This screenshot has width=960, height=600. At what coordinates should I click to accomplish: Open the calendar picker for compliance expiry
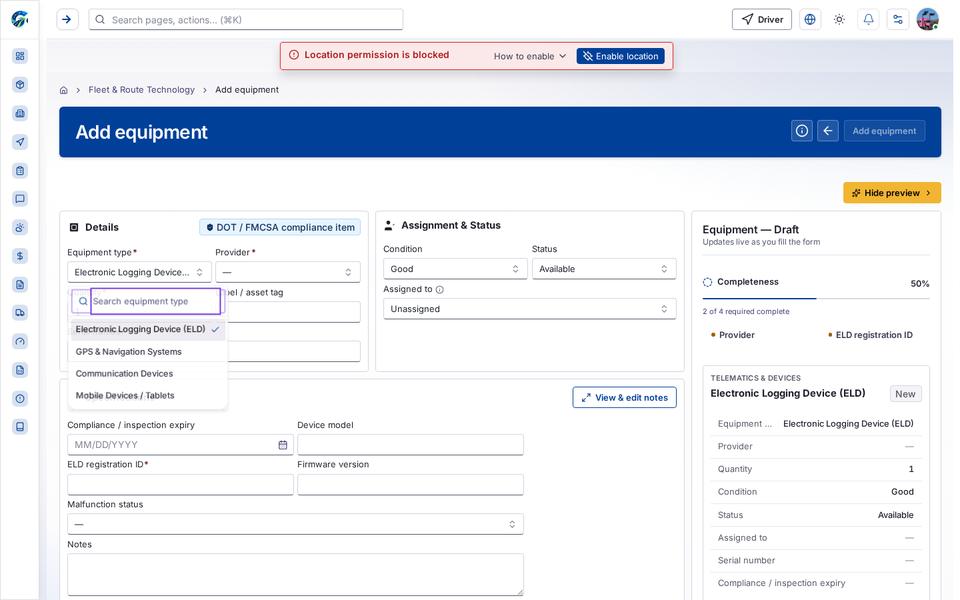(283, 445)
